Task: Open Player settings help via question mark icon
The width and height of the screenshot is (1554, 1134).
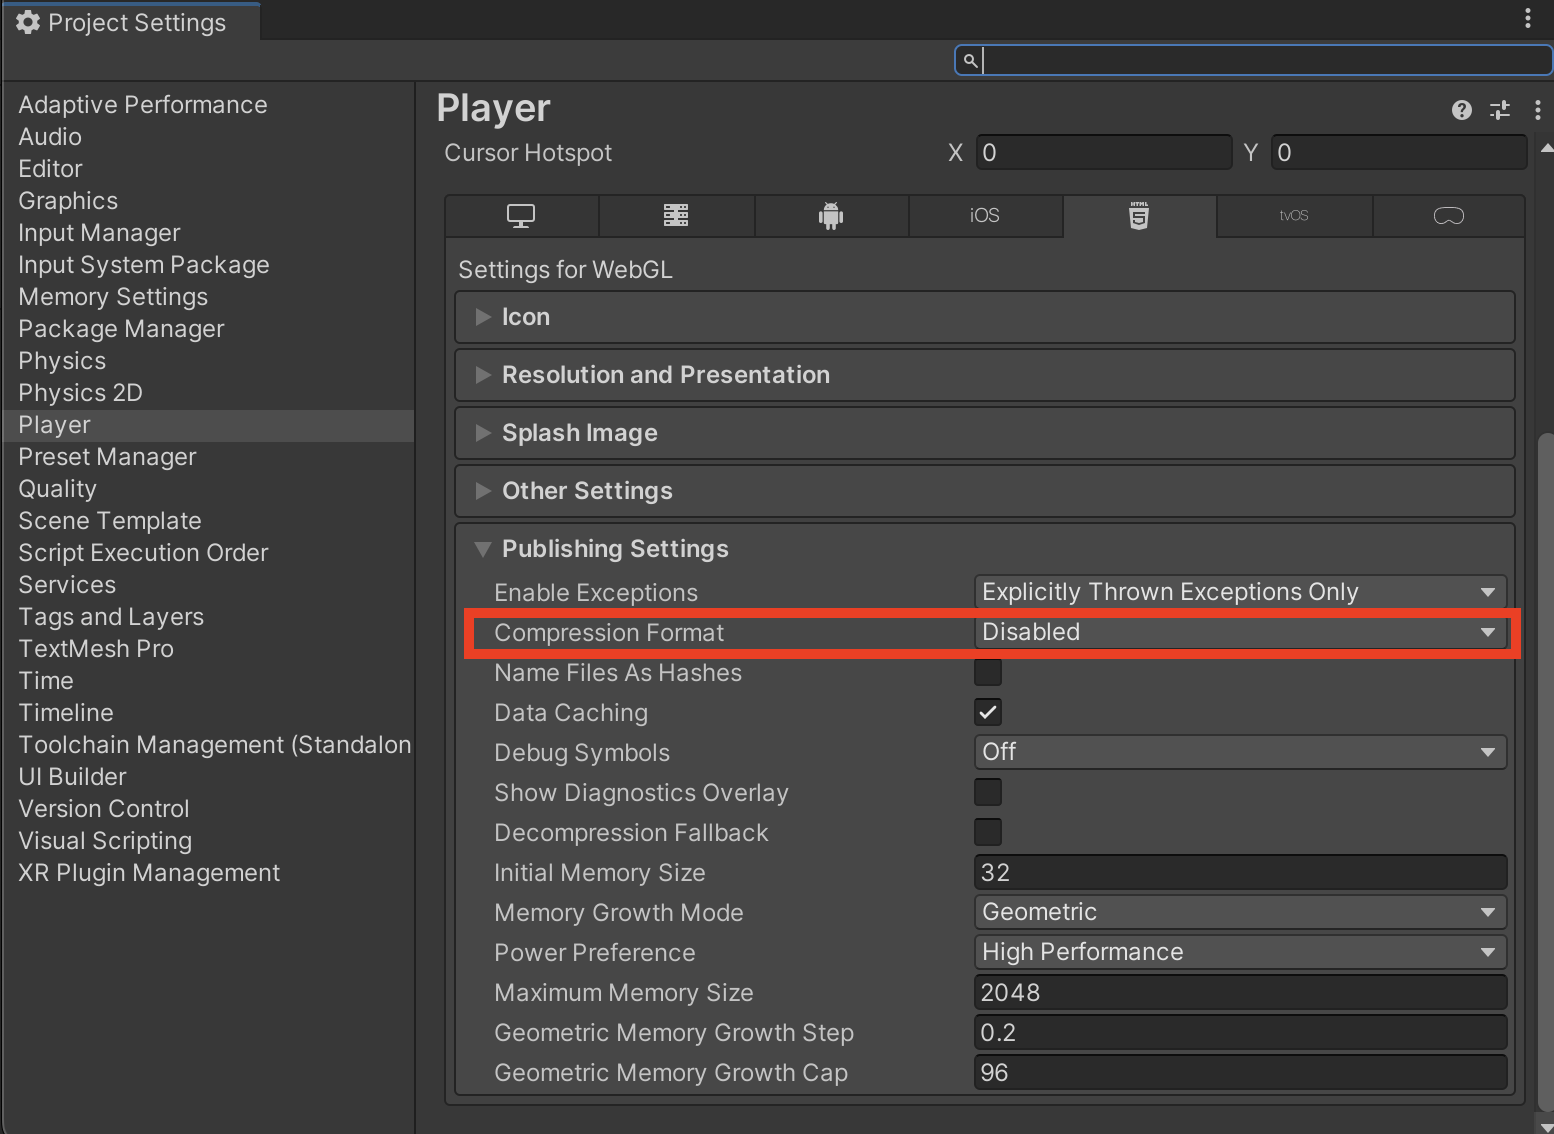Action: tap(1461, 110)
